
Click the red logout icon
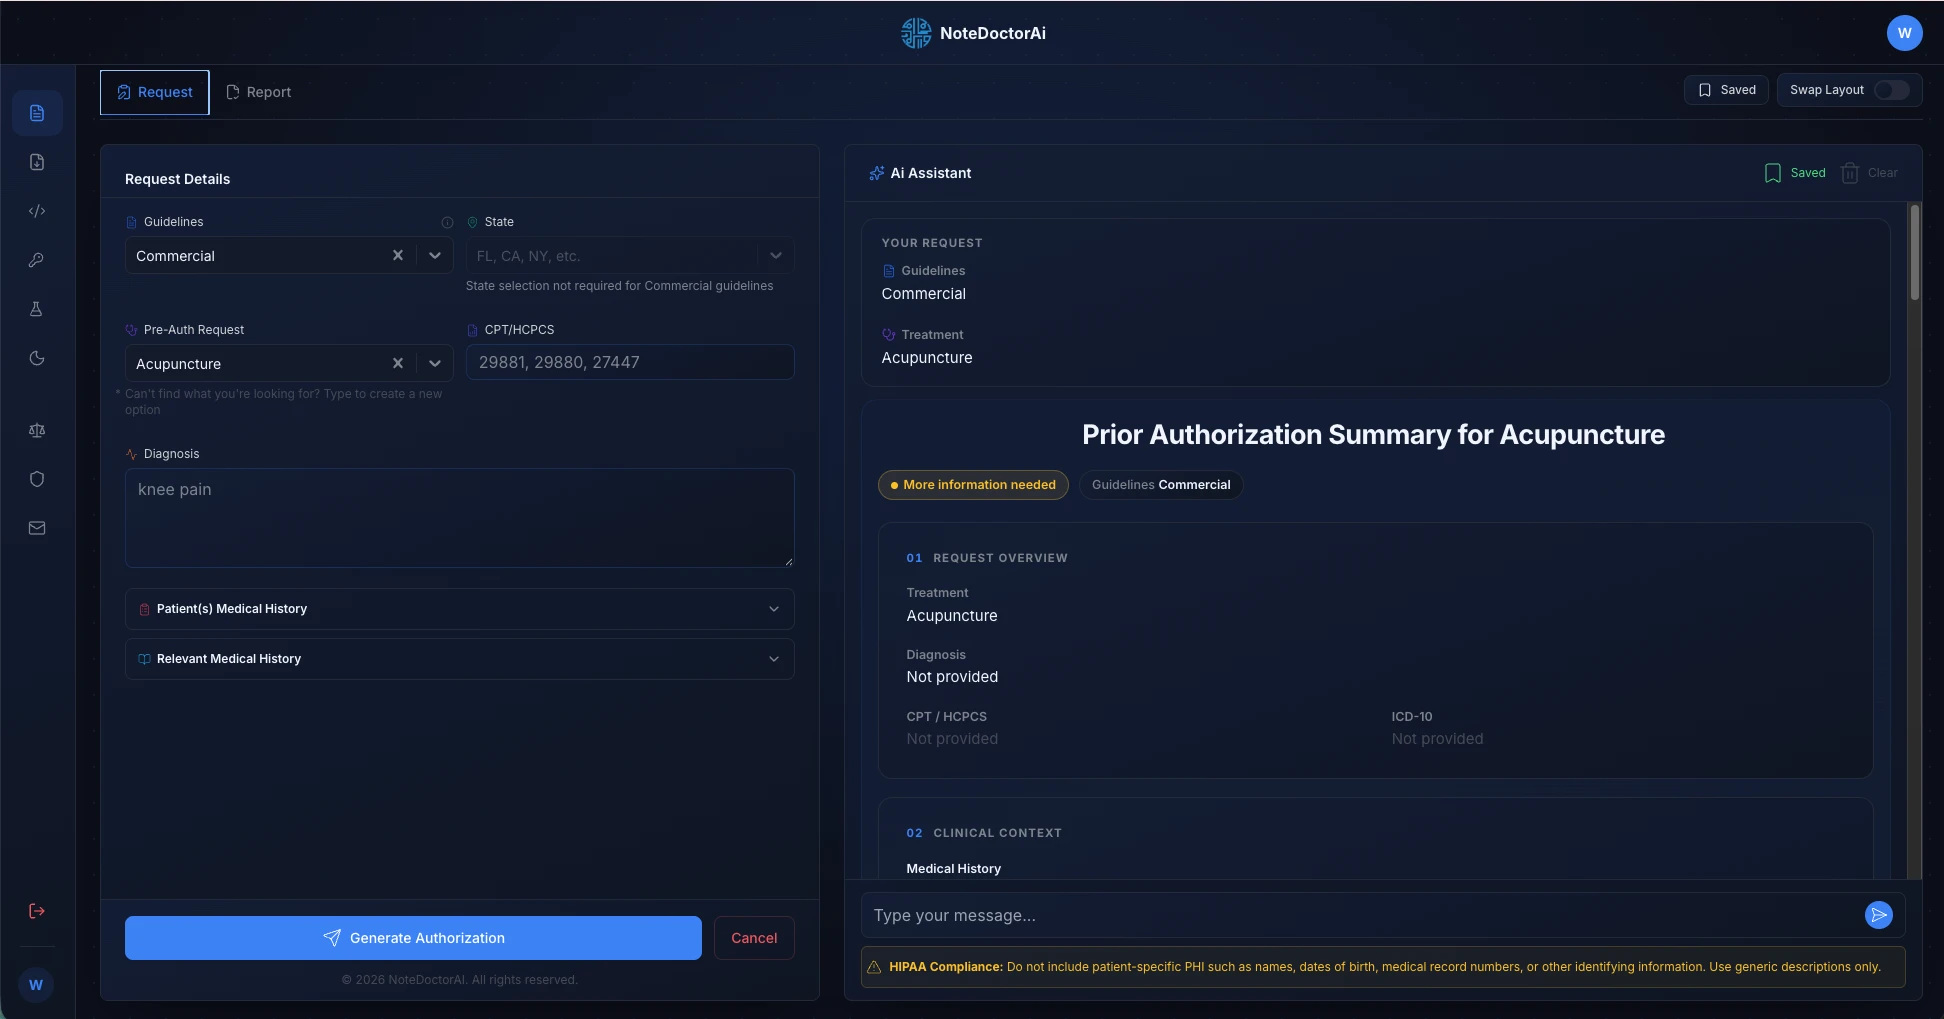(37, 911)
